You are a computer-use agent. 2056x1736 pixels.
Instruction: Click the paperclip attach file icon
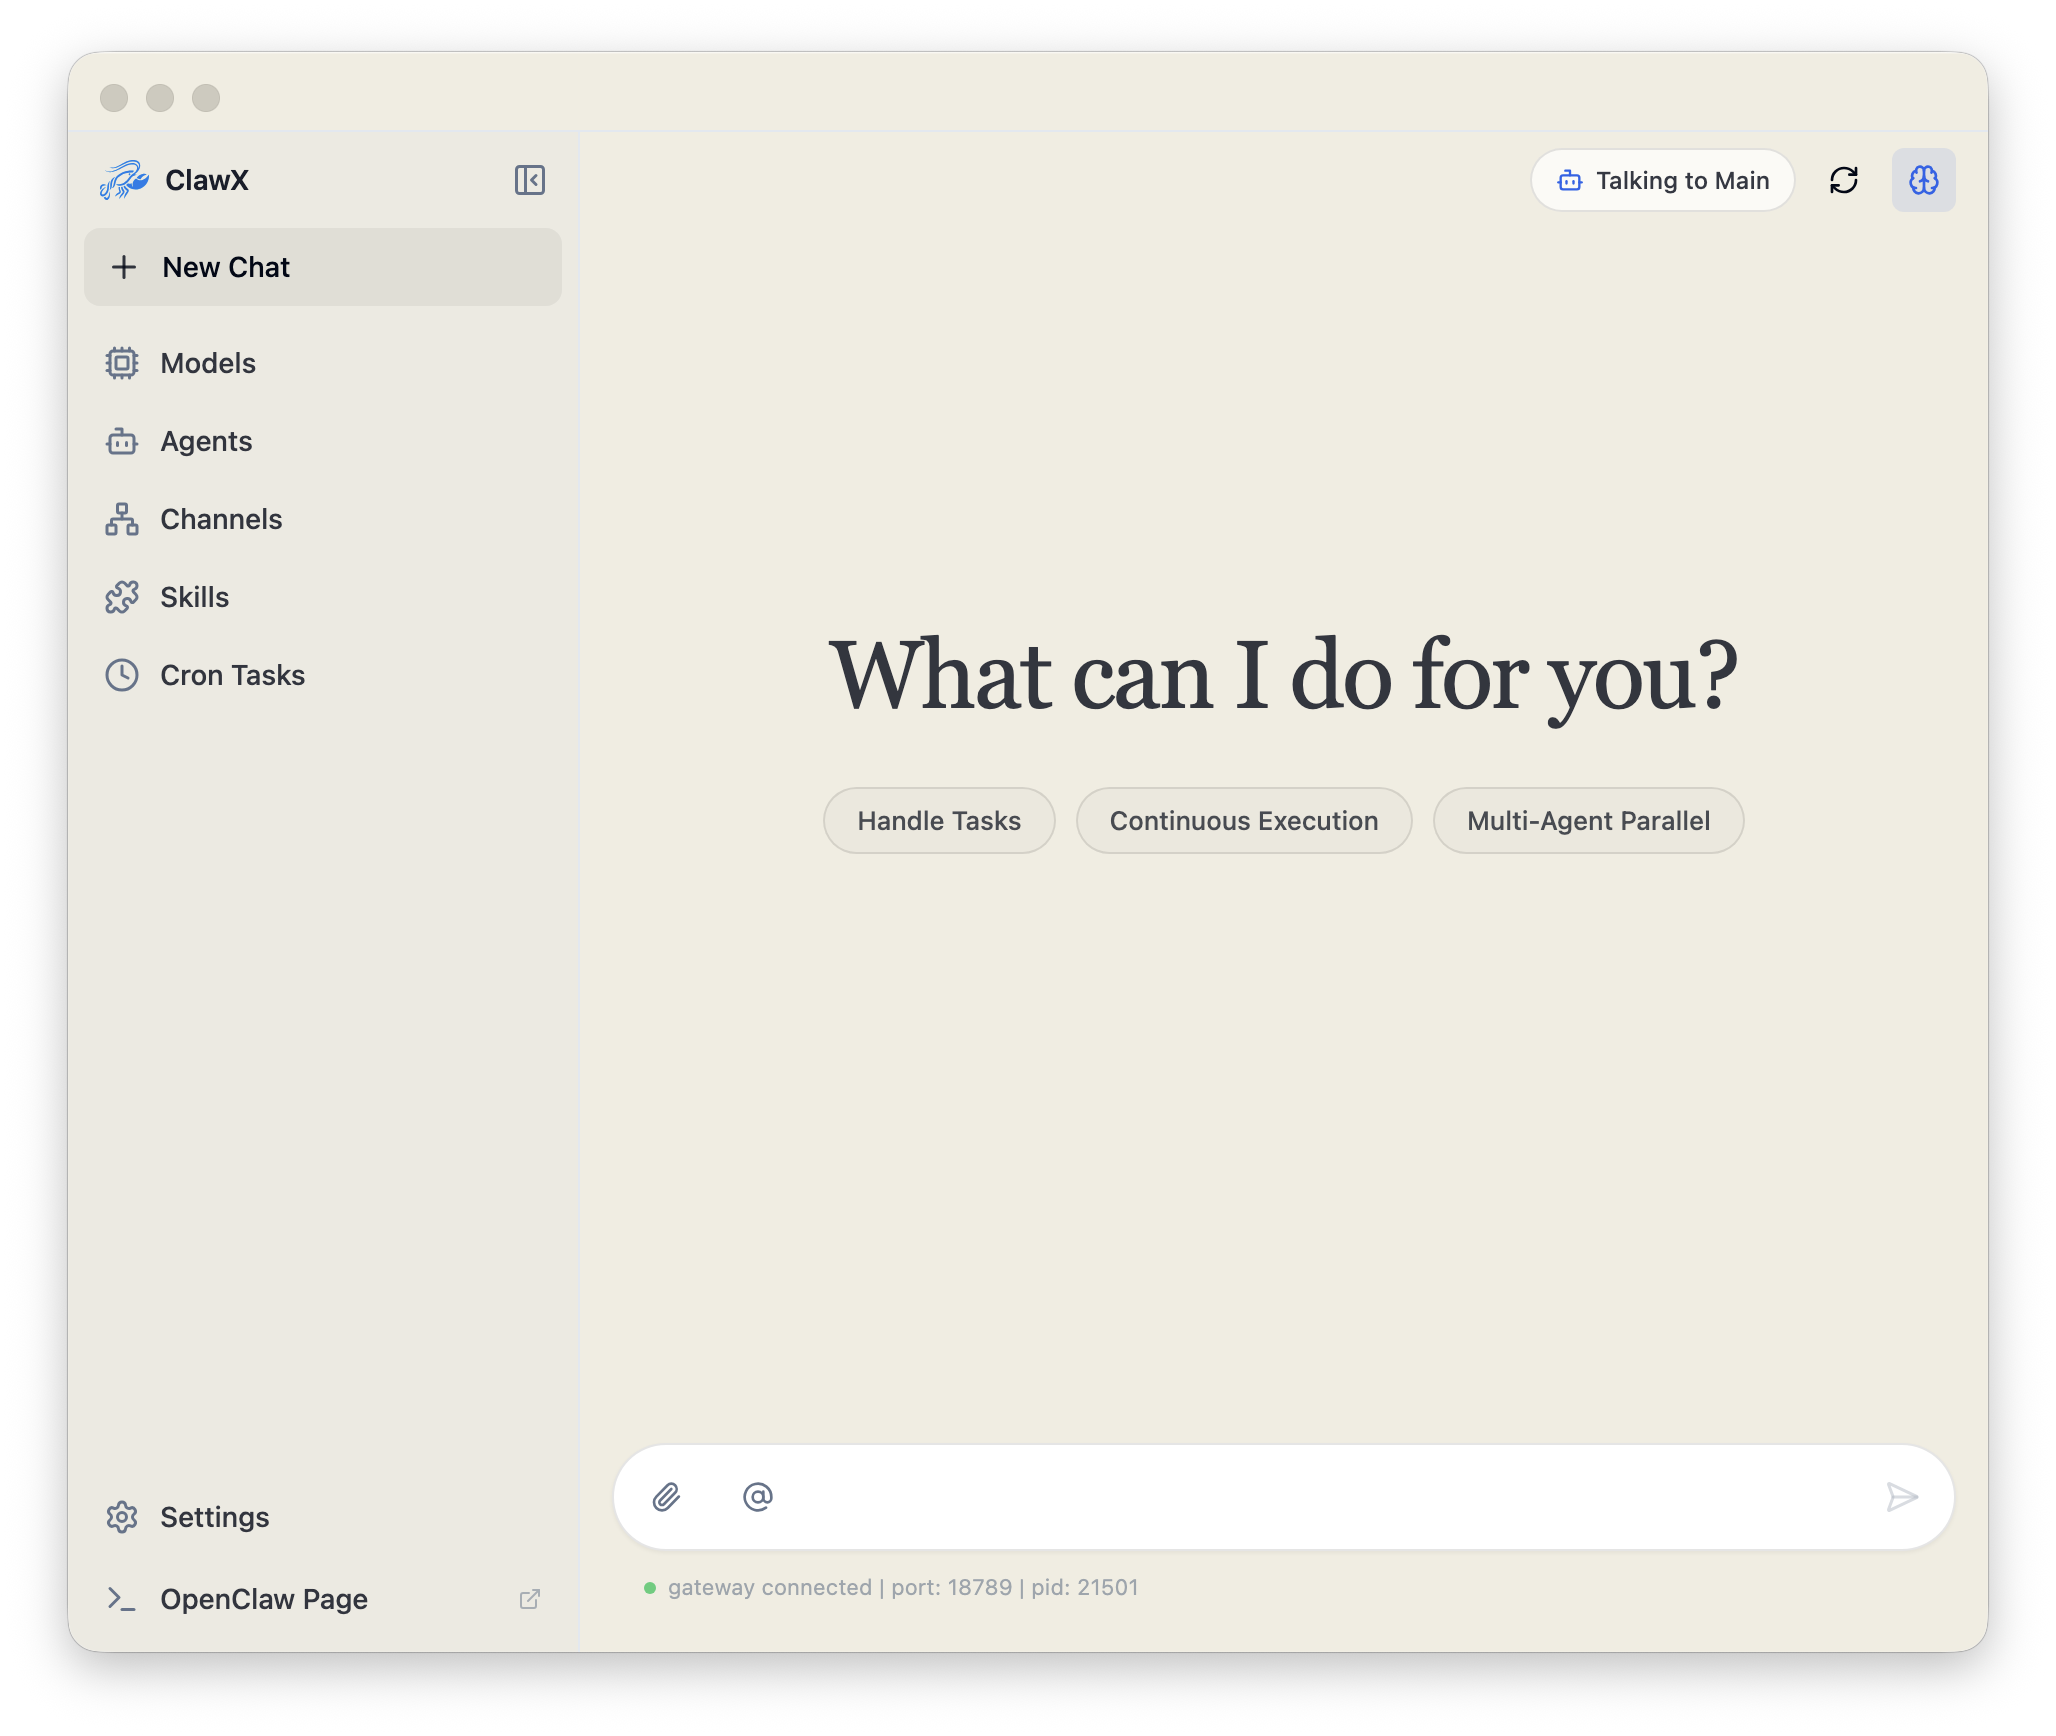click(666, 1496)
